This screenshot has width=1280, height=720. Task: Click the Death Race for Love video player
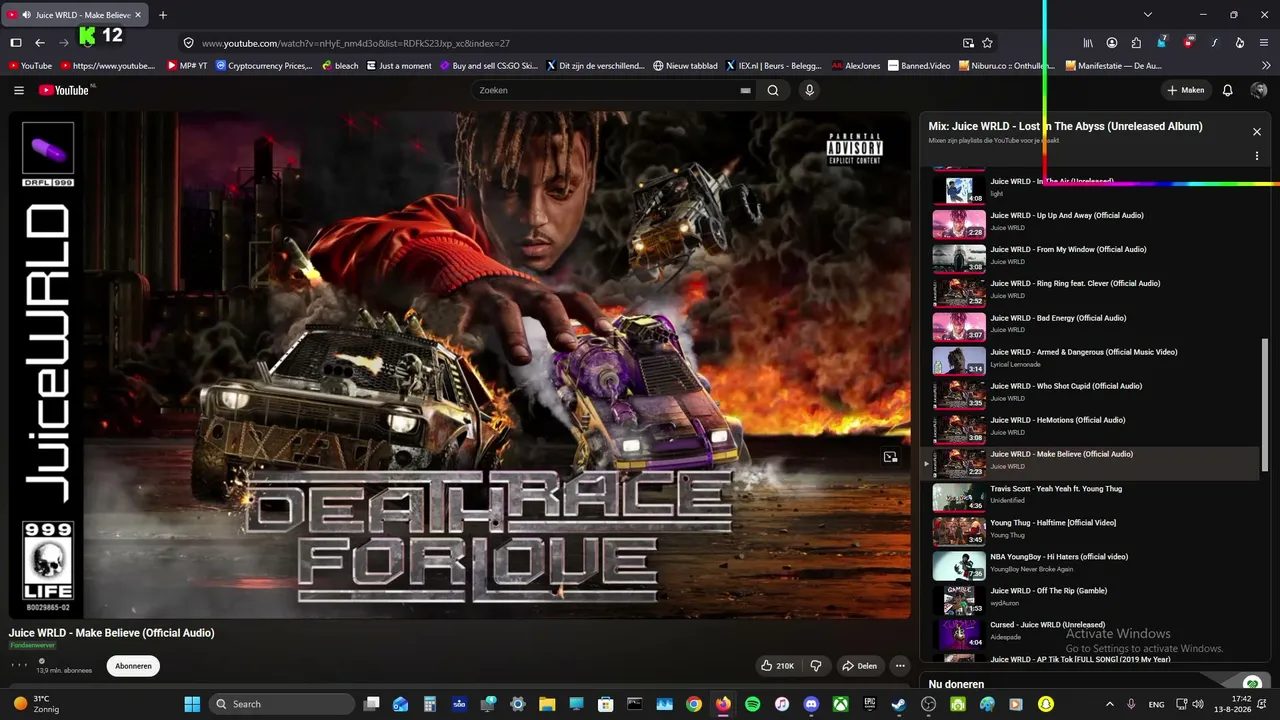(x=460, y=365)
